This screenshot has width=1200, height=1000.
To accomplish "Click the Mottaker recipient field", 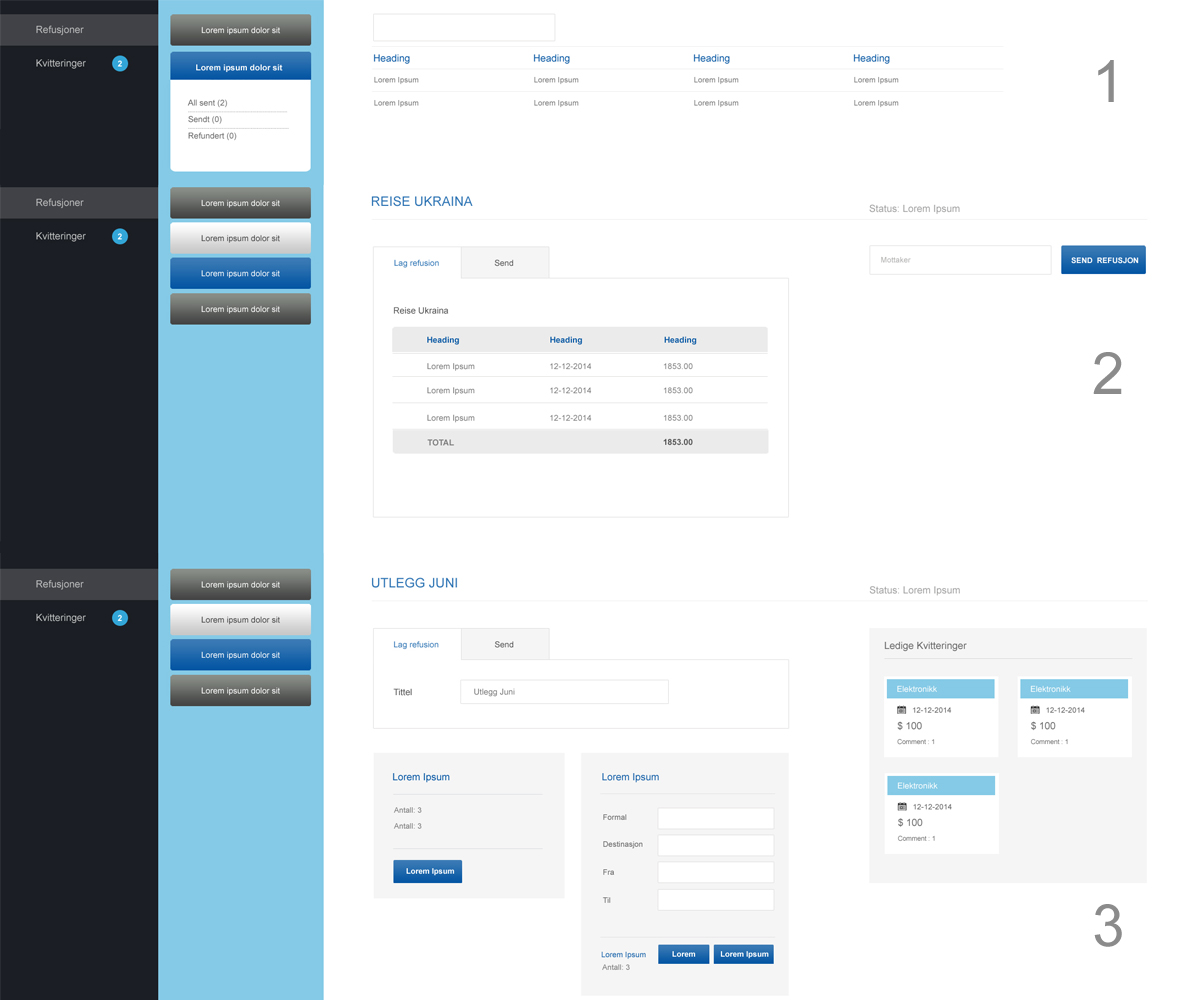I will coord(960,260).
